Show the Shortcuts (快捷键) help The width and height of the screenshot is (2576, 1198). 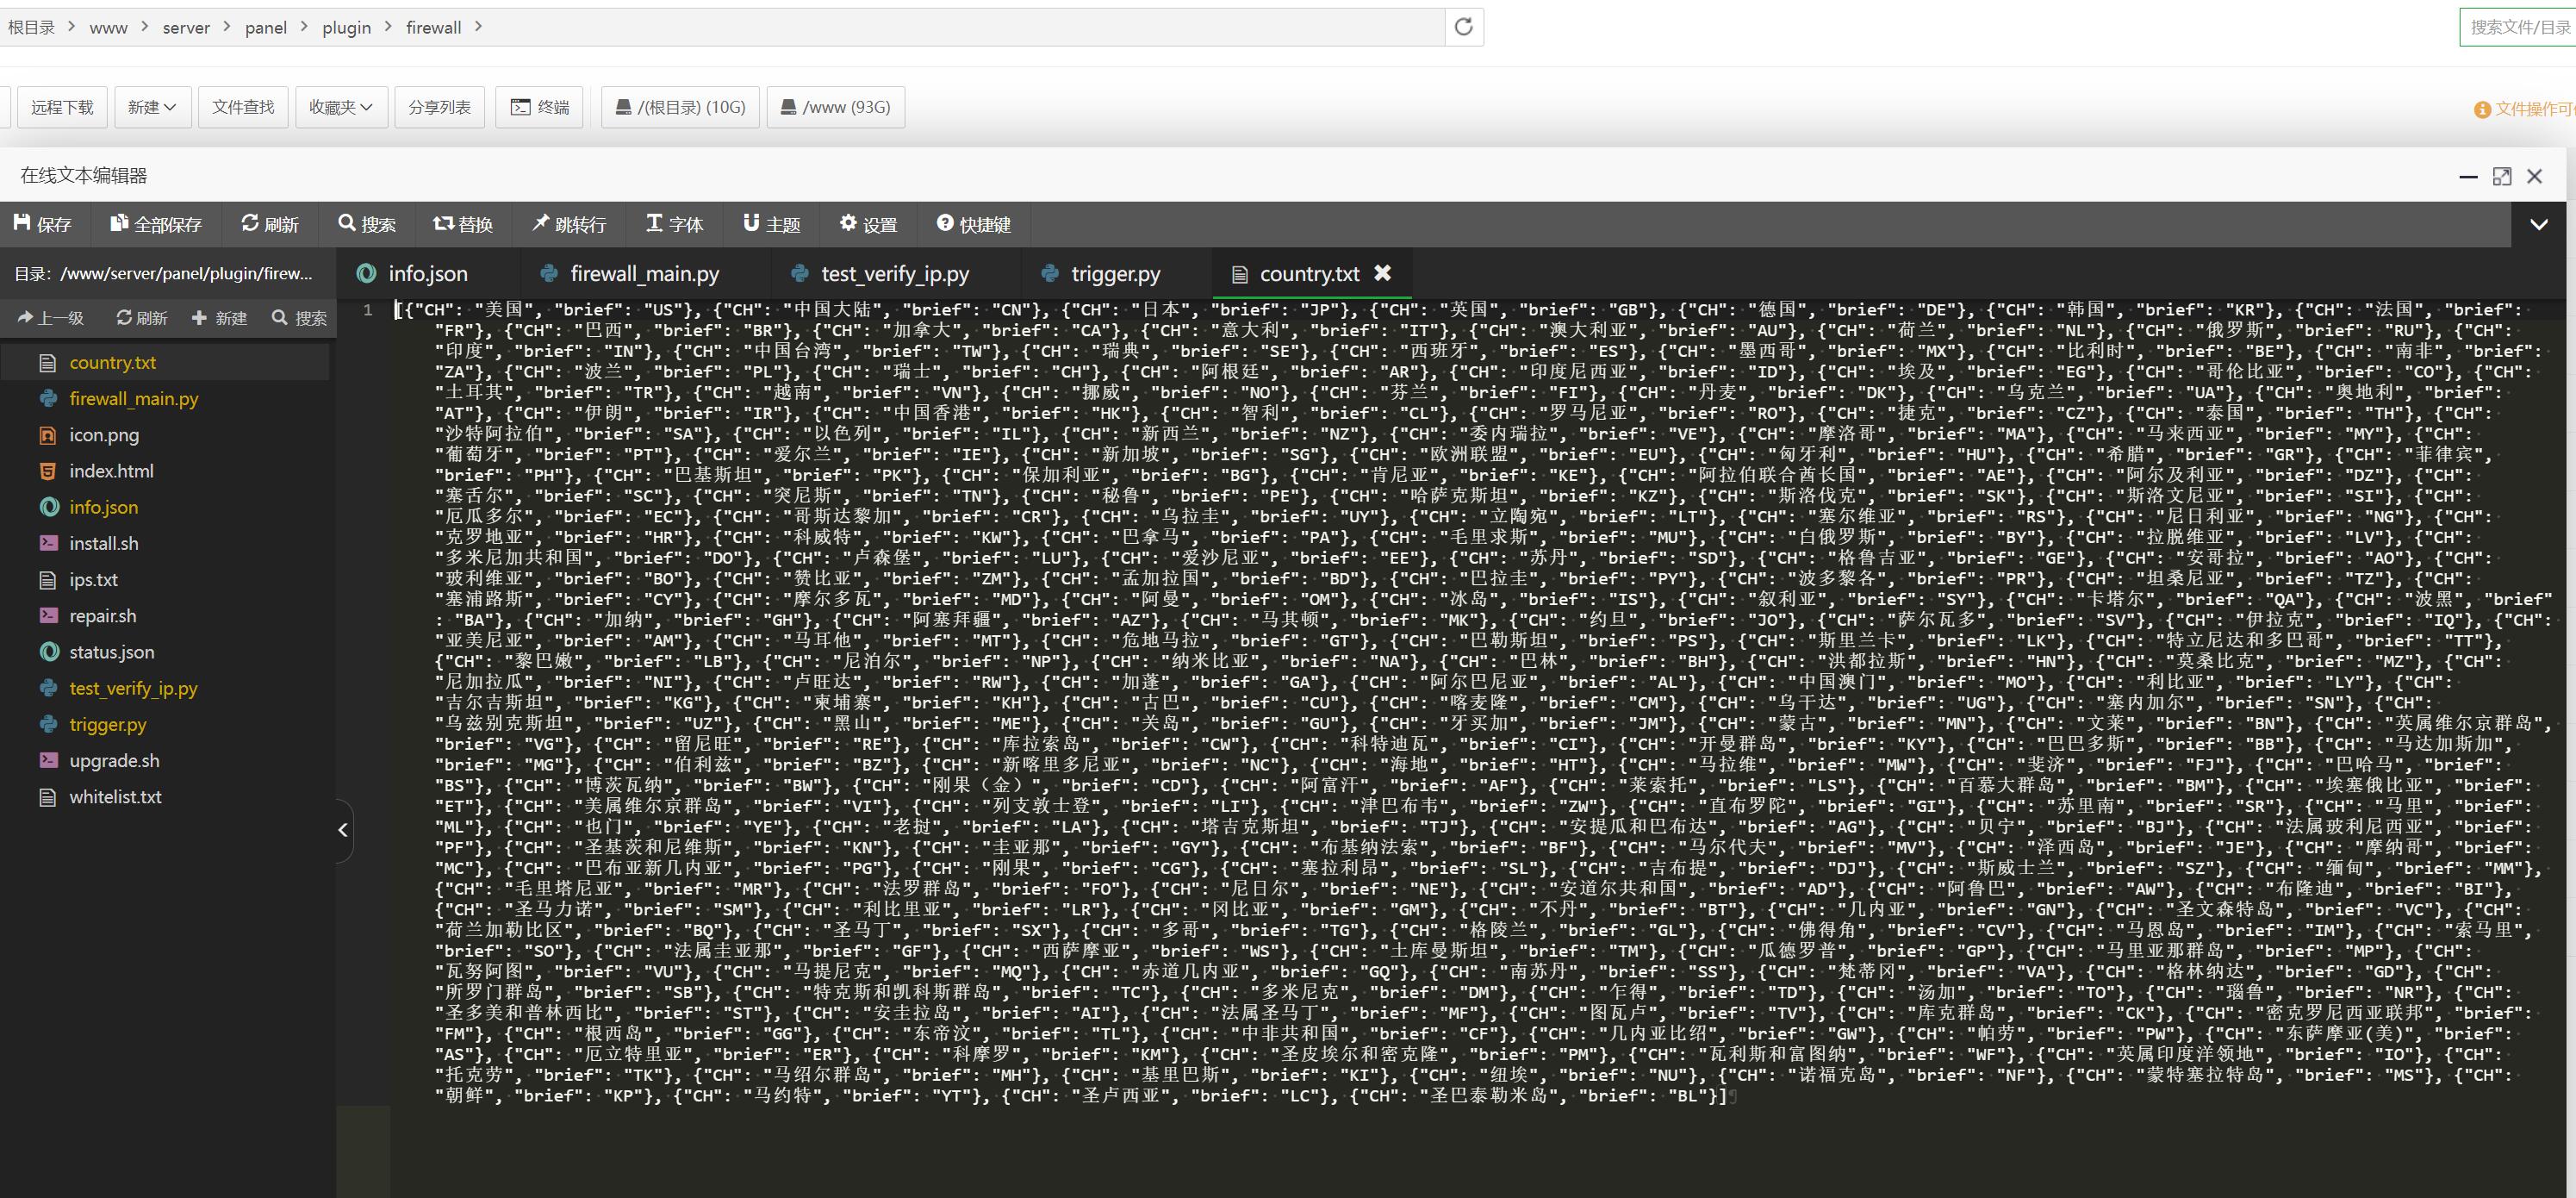pyautogui.click(x=974, y=224)
